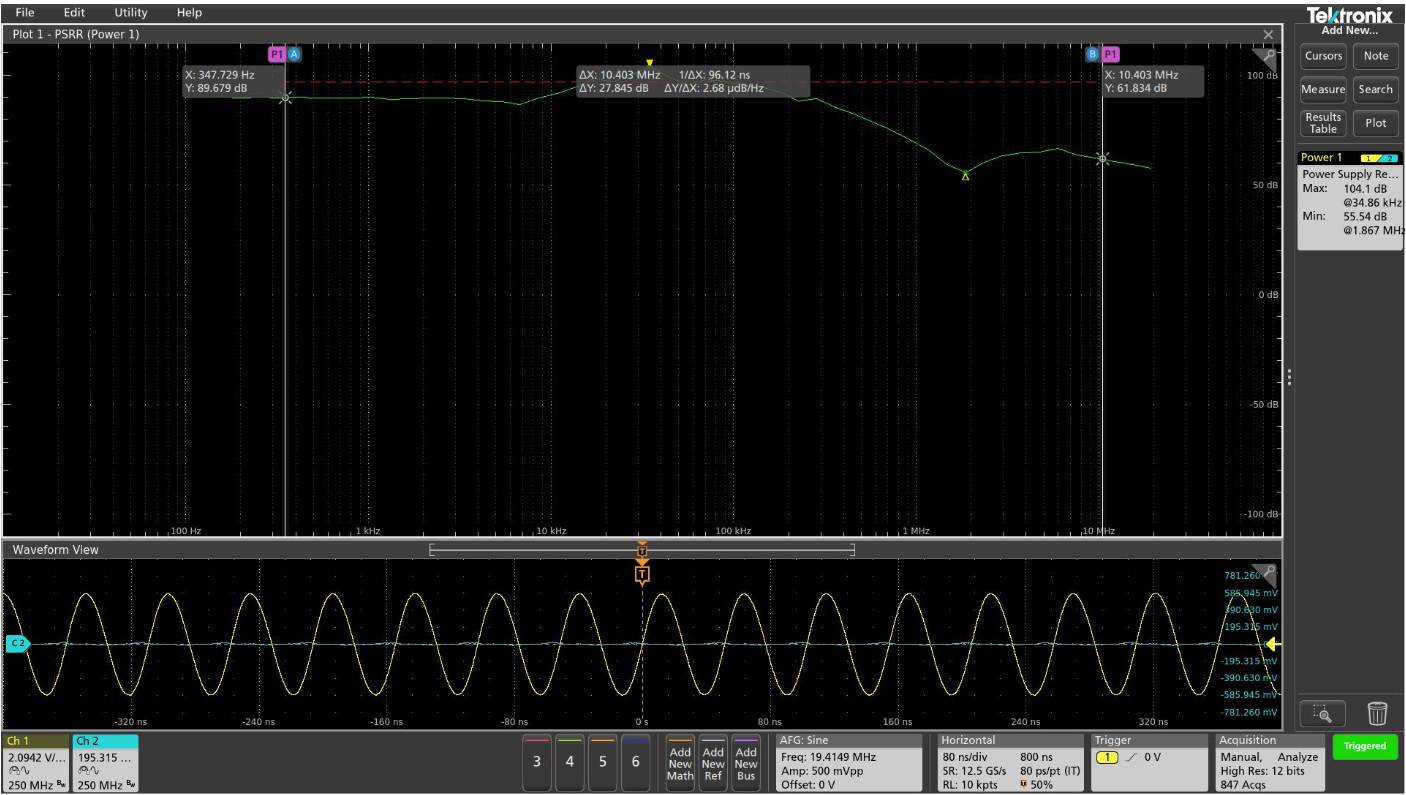Viewport: 1406px width, 795px height.
Task: Select the orange trigger position marker T
Action: (x=643, y=574)
